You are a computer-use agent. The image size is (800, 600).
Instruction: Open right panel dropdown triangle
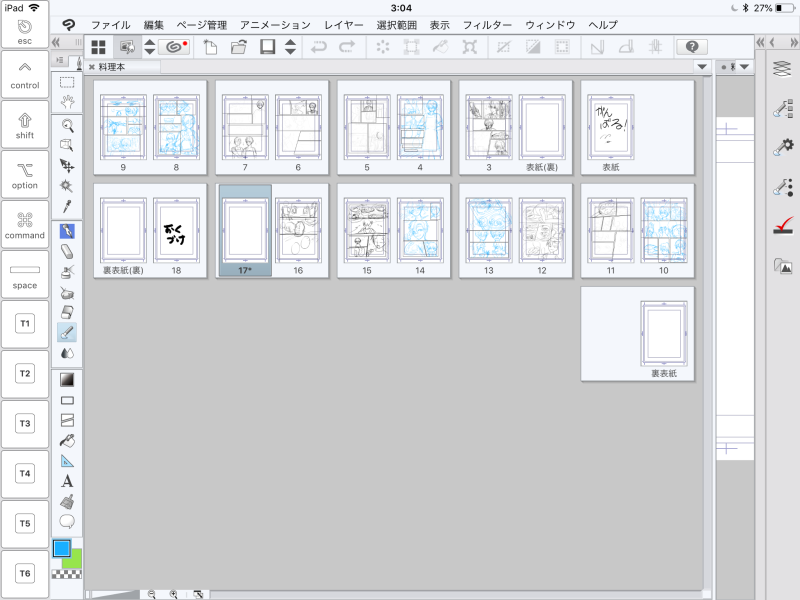tap(744, 67)
